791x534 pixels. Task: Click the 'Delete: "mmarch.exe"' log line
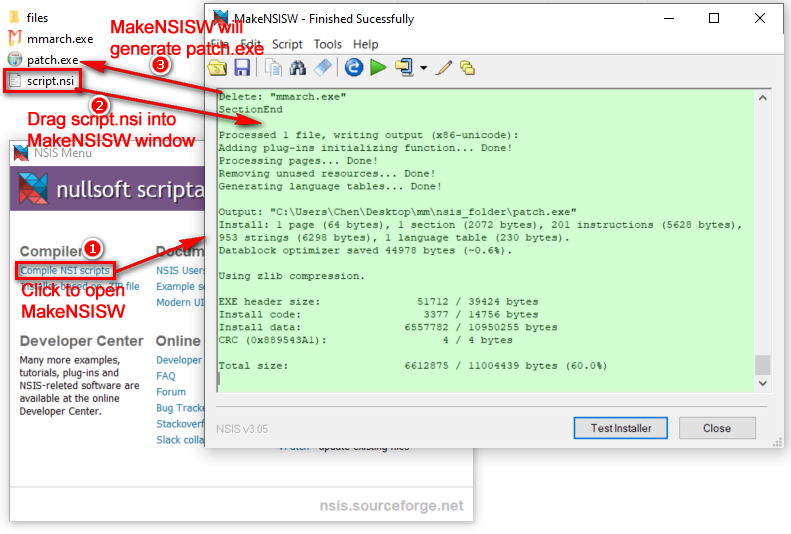coord(282,97)
